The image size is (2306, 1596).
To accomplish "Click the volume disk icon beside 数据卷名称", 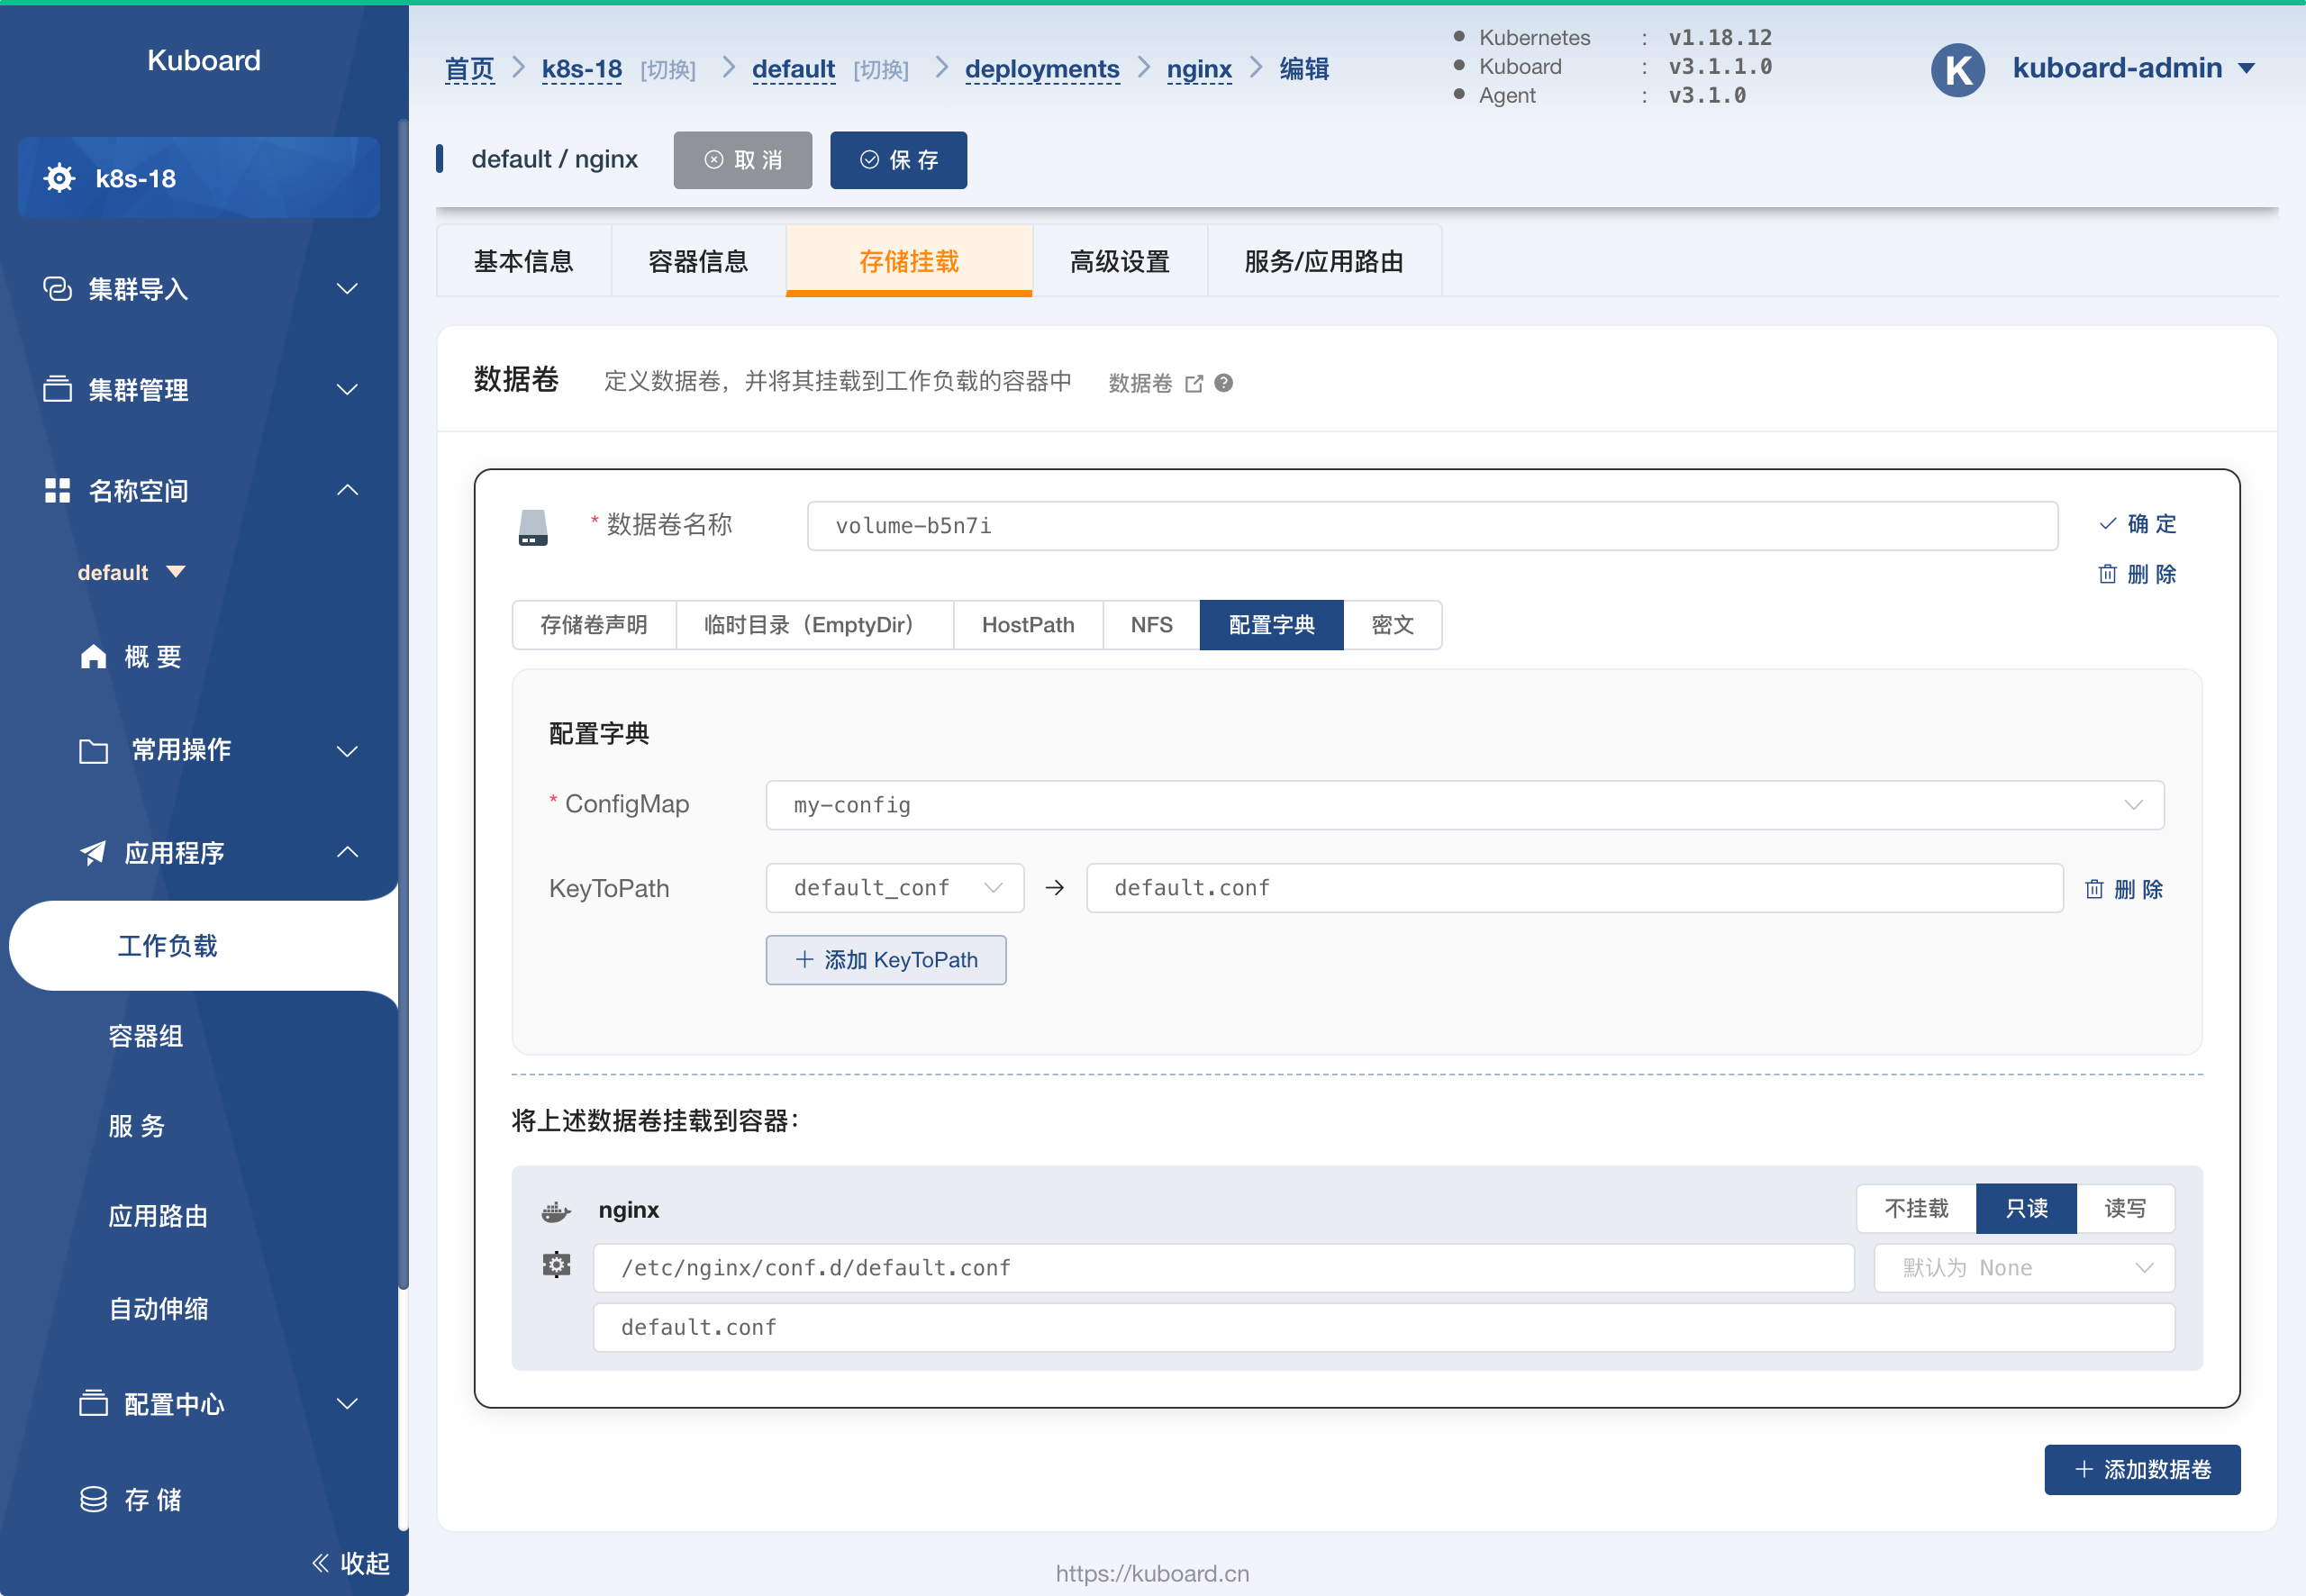I will point(533,527).
